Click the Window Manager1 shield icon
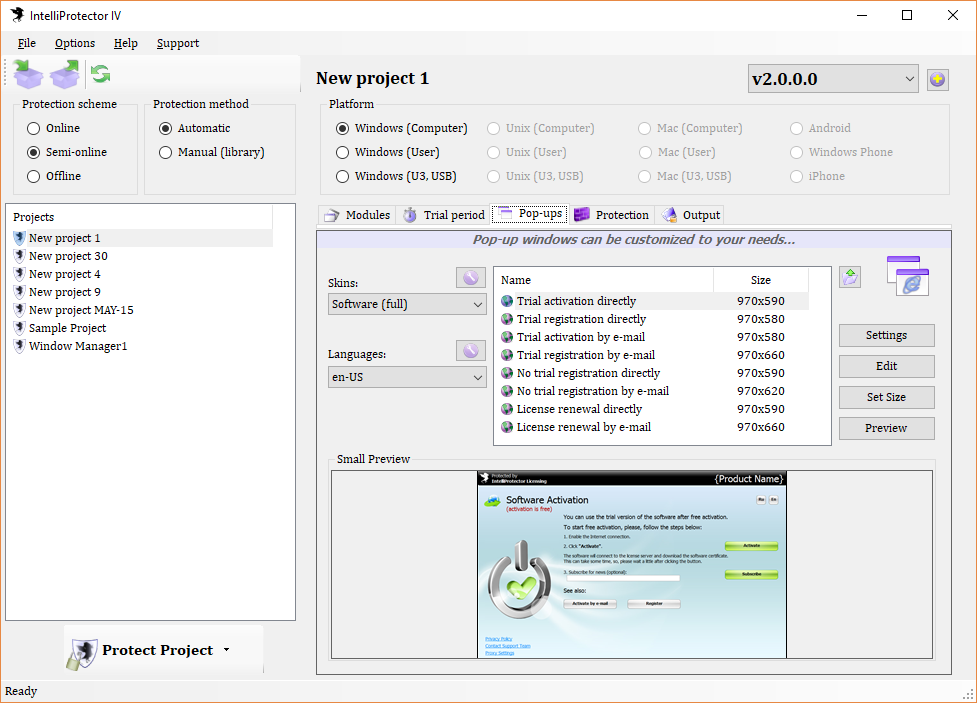The height and width of the screenshot is (703, 977). 20,346
